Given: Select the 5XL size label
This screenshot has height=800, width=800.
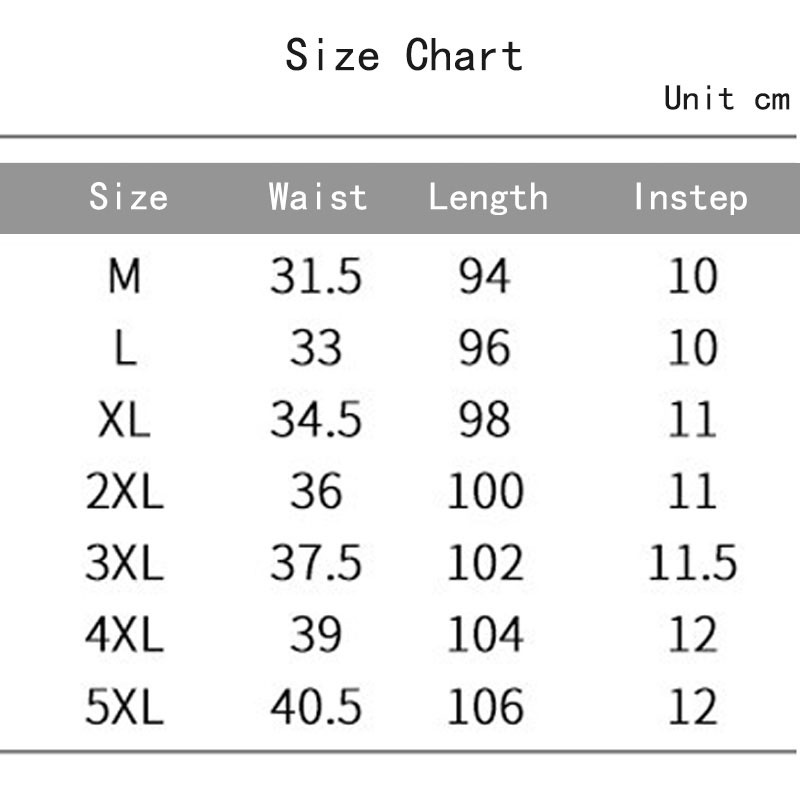Looking at the screenshot, I should [x=124, y=708].
